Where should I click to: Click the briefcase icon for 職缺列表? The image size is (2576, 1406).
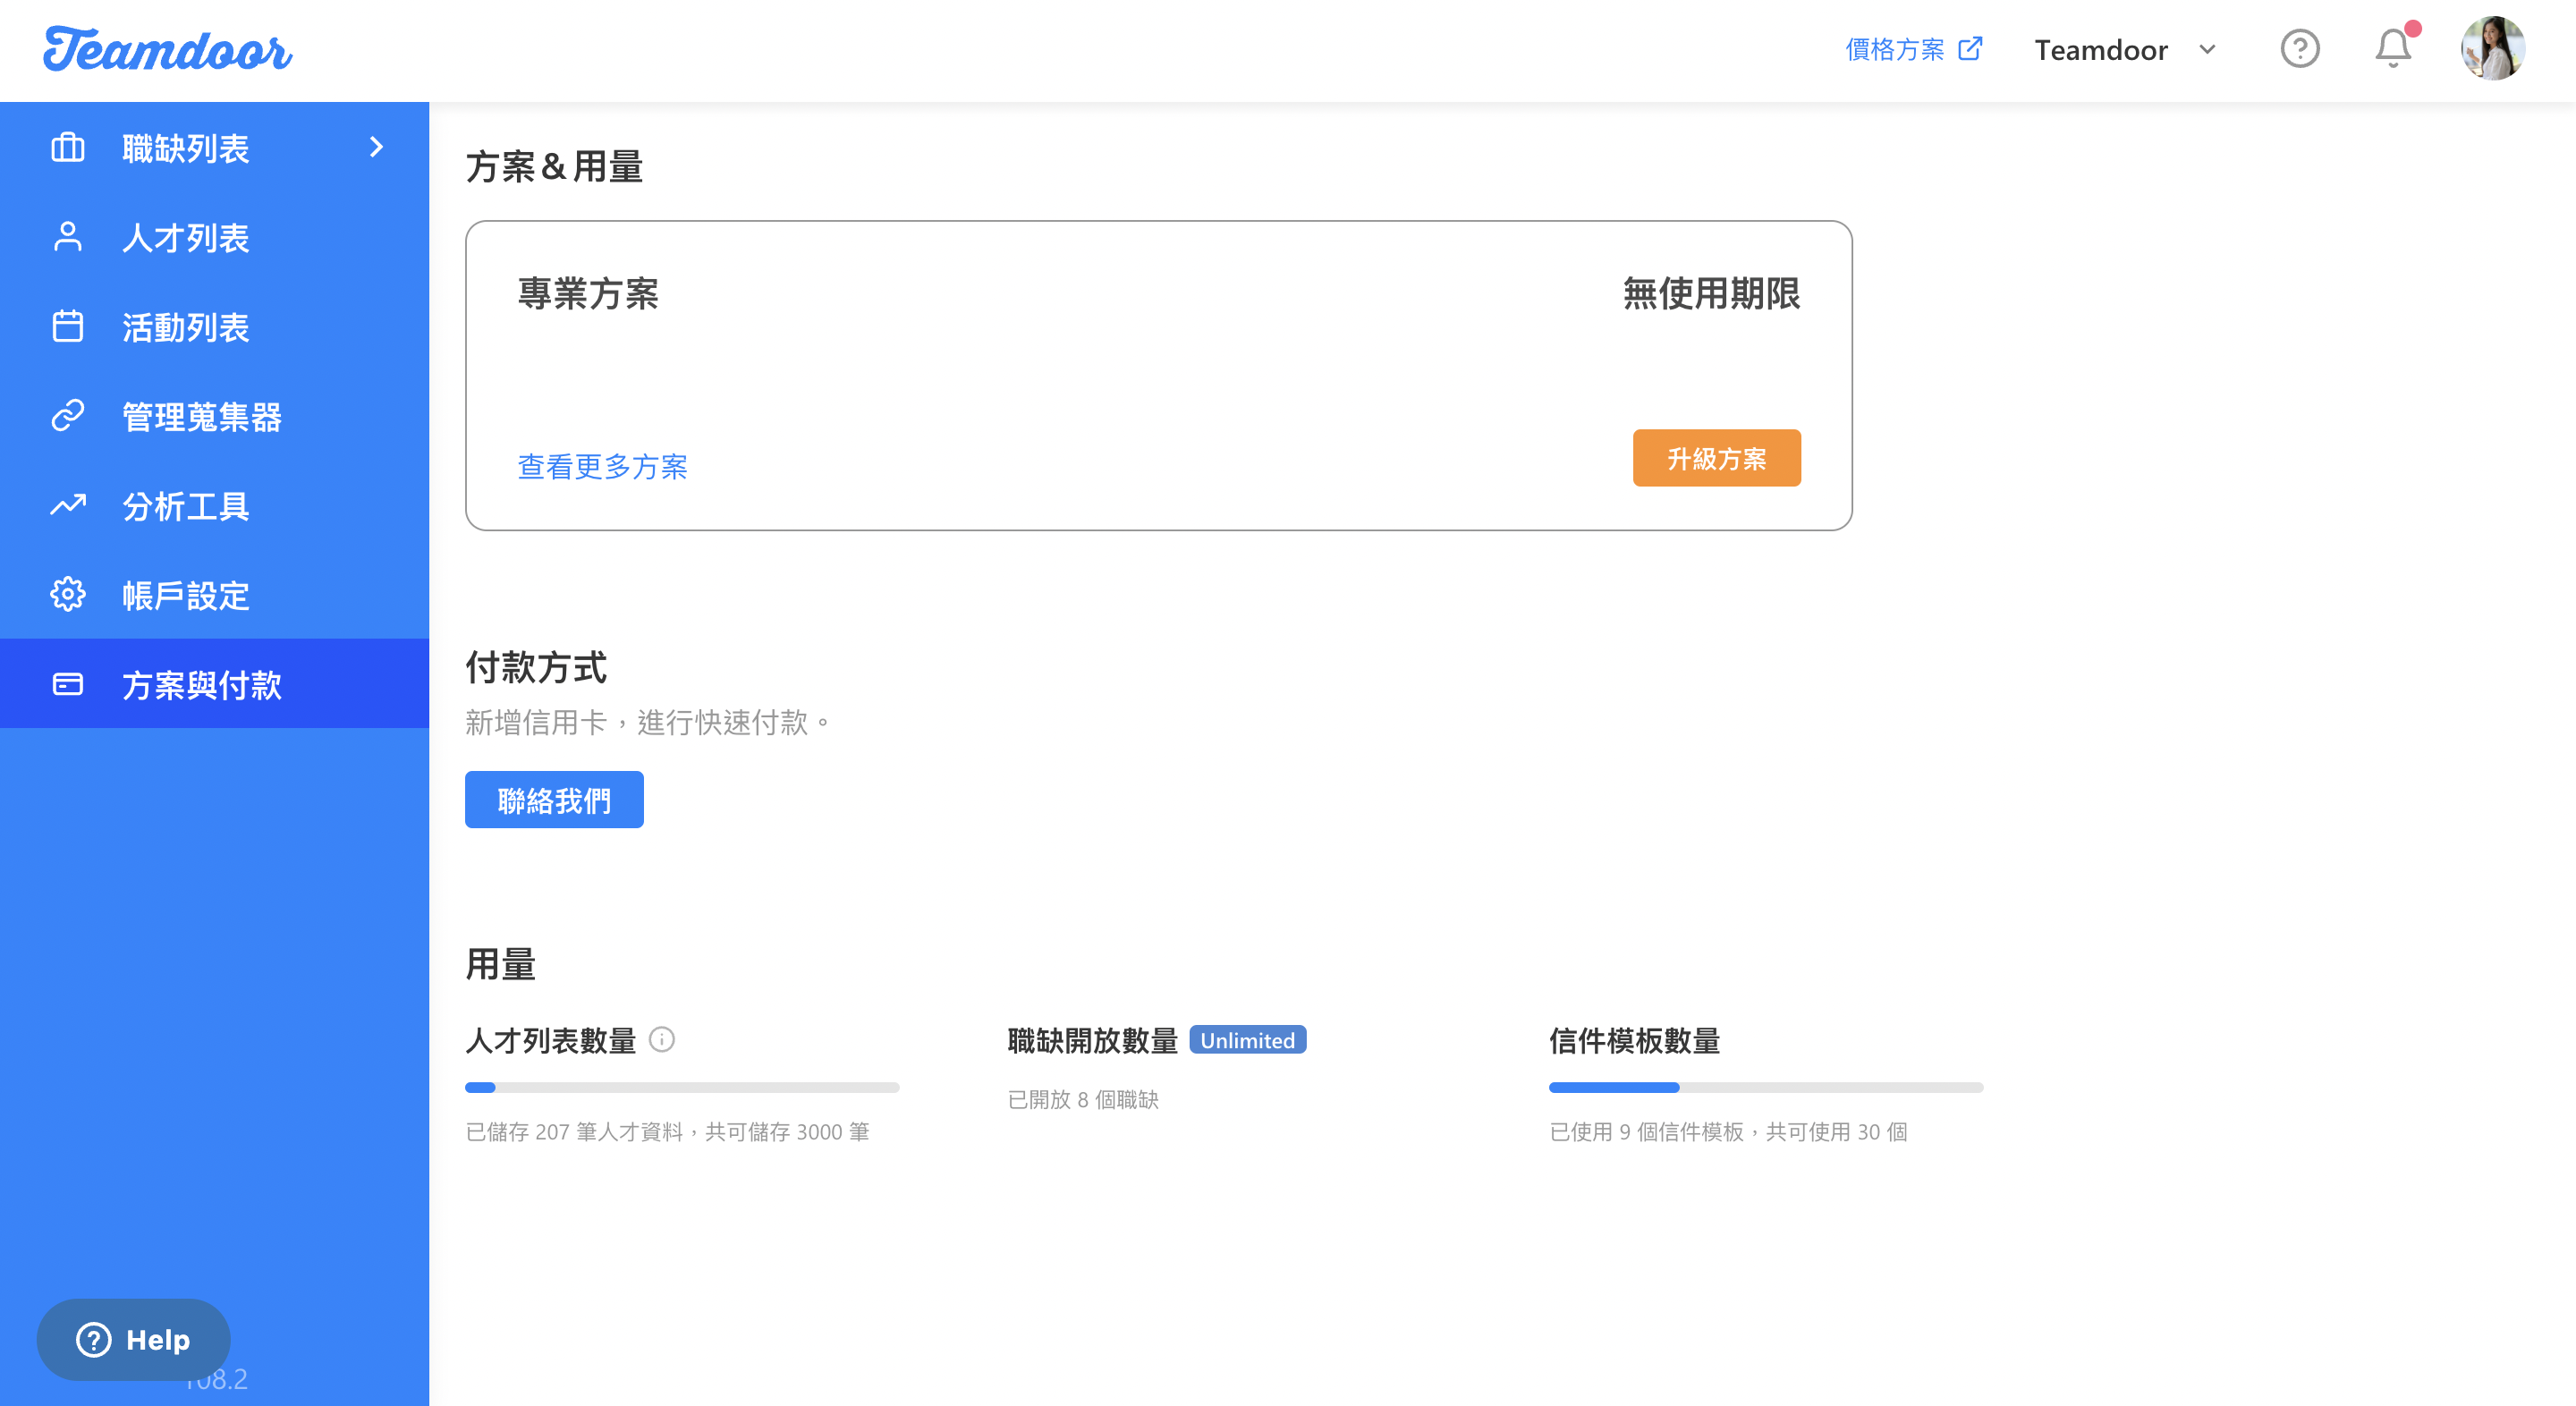coord(68,148)
